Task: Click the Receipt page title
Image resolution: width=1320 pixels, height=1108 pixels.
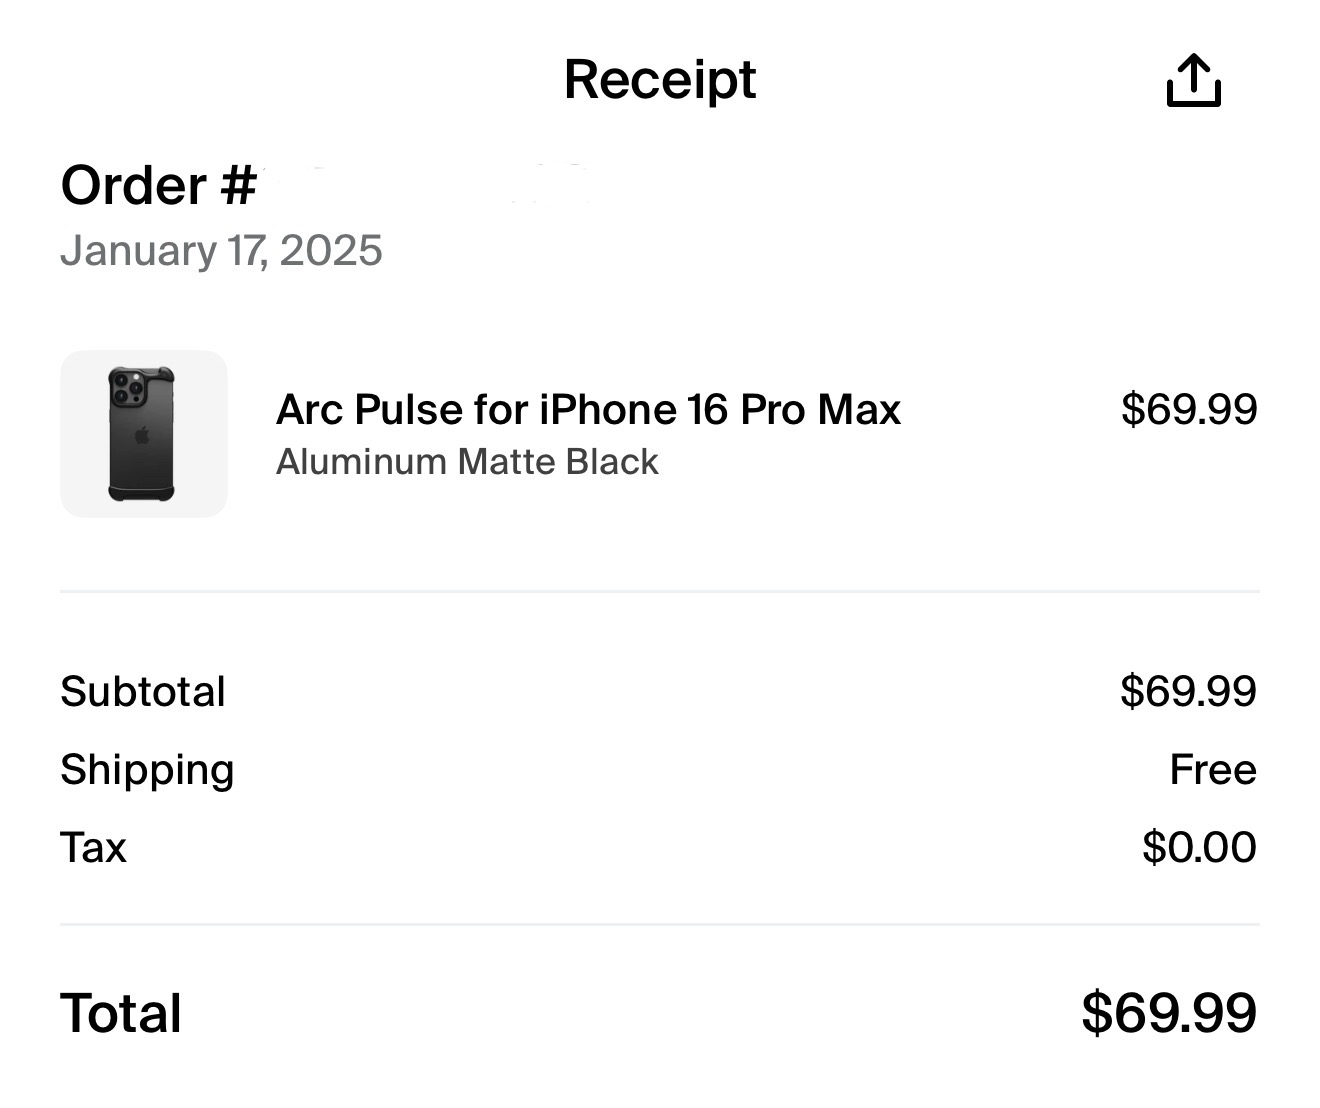Action: click(660, 79)
